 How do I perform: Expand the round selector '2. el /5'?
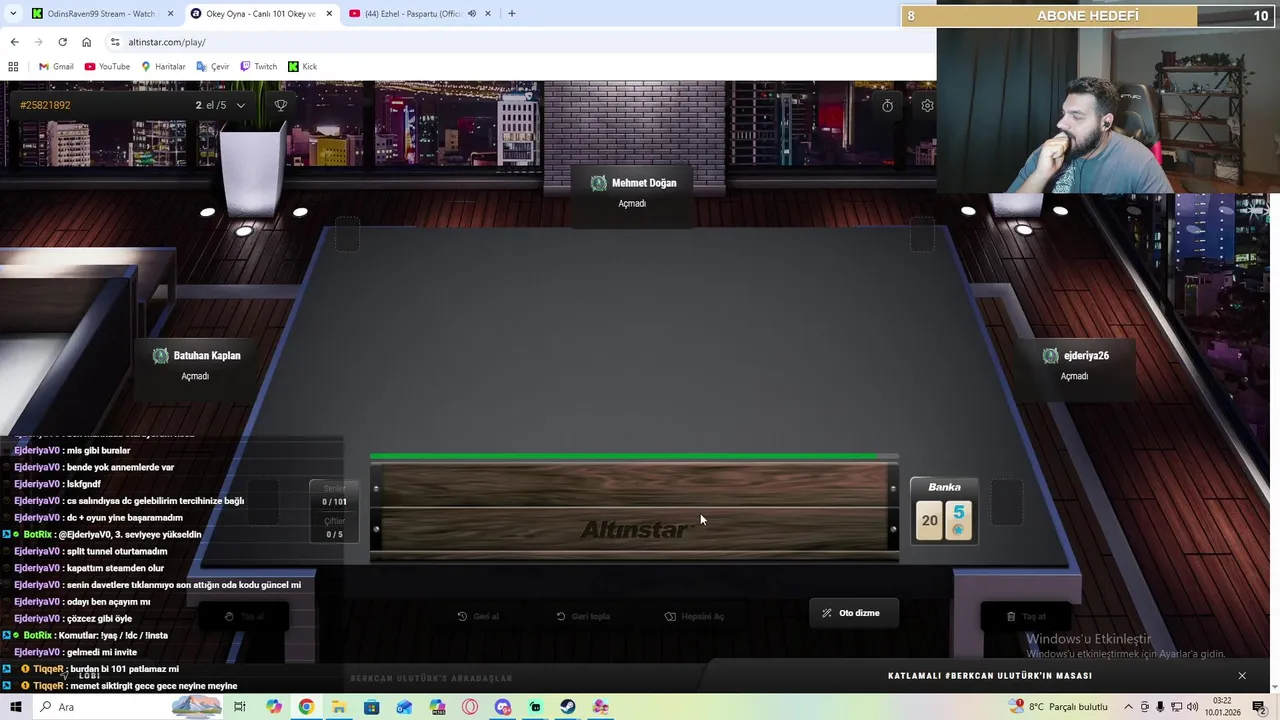coord(220,105)
